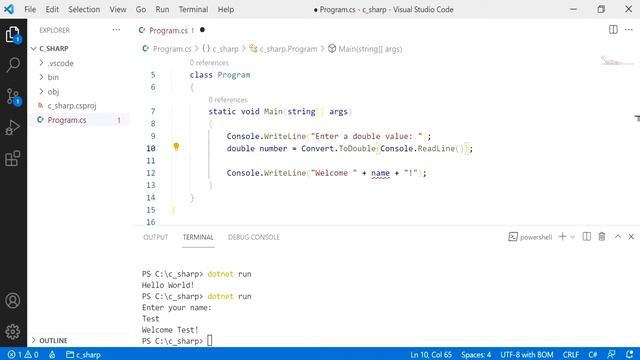
Task: Click the lightbulb code action on line 10
Action: (x=176, y=147)
